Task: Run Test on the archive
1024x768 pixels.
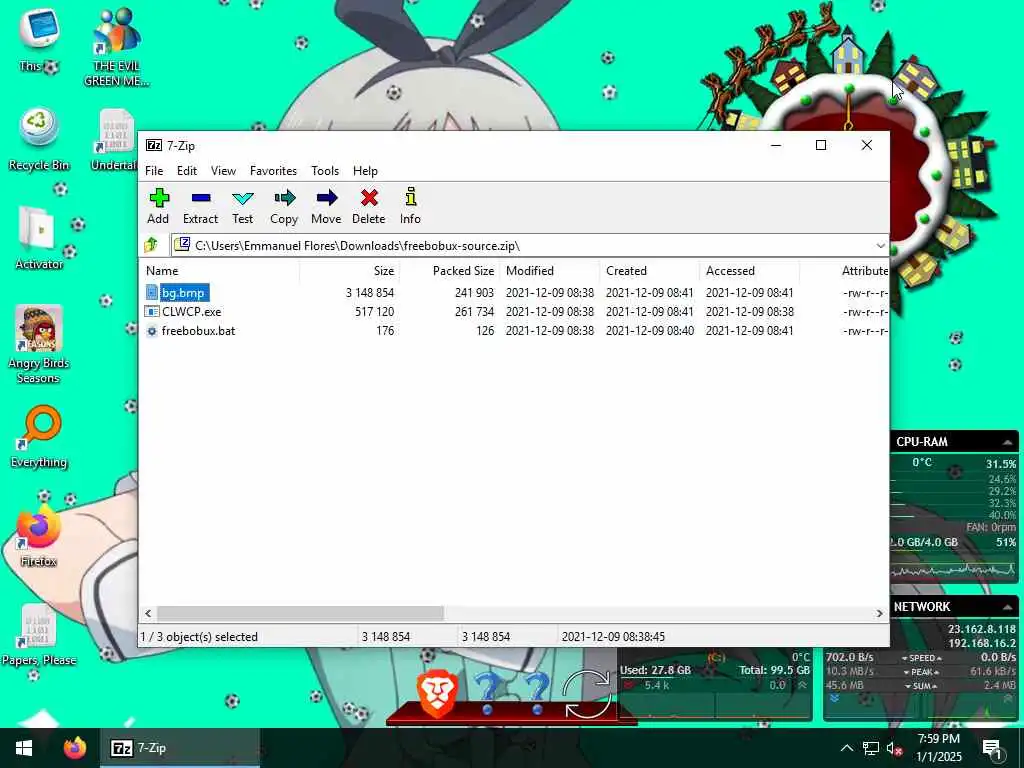Action: 242,206
